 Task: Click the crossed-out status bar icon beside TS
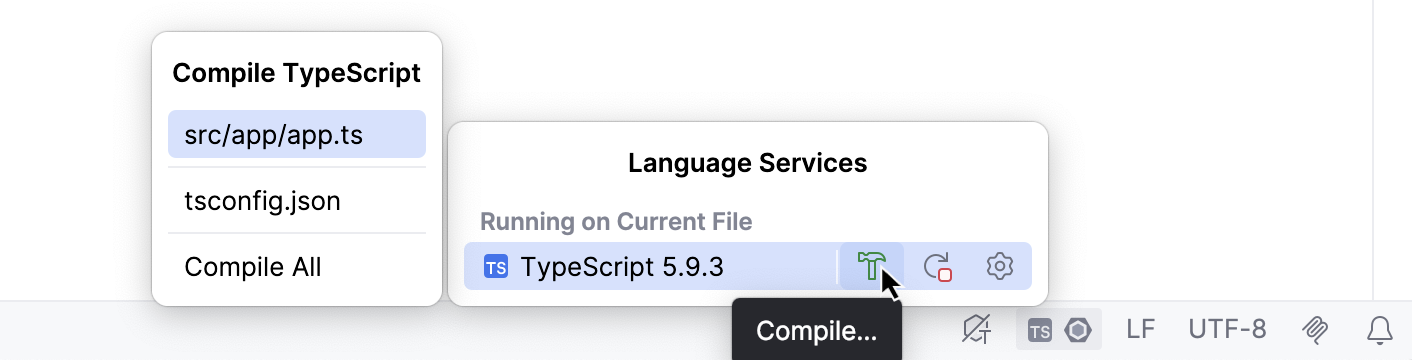tap(976, 329)
